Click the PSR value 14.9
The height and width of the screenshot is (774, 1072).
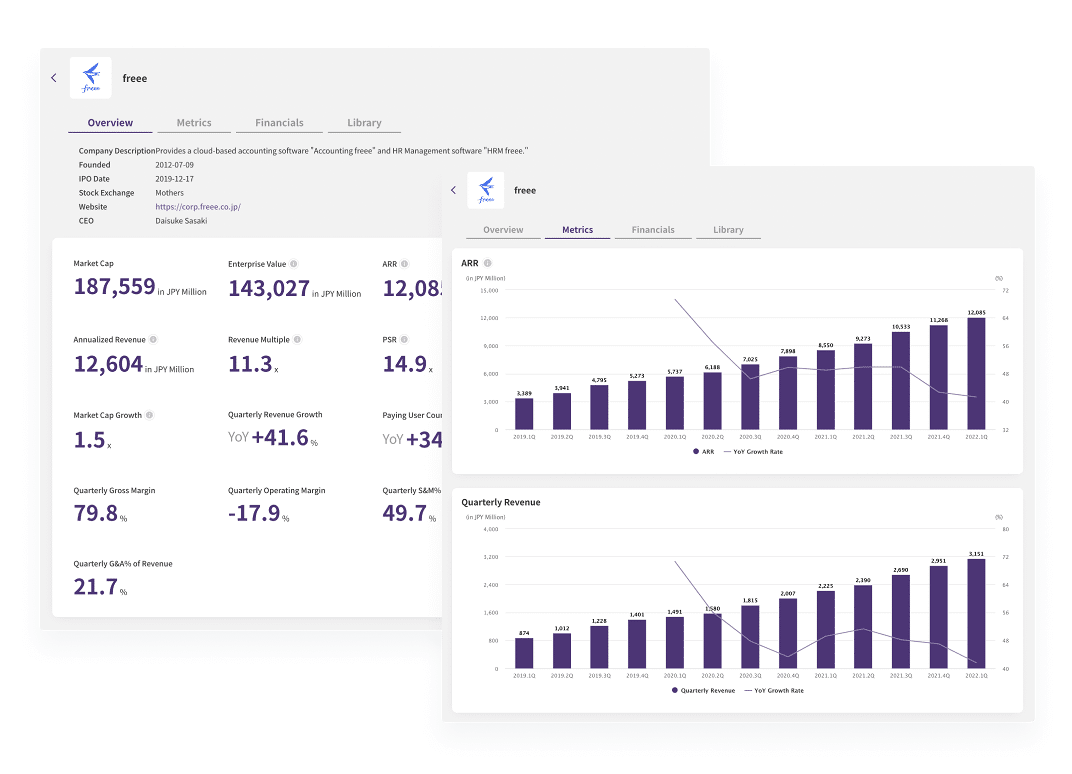(x=405, y=364)
